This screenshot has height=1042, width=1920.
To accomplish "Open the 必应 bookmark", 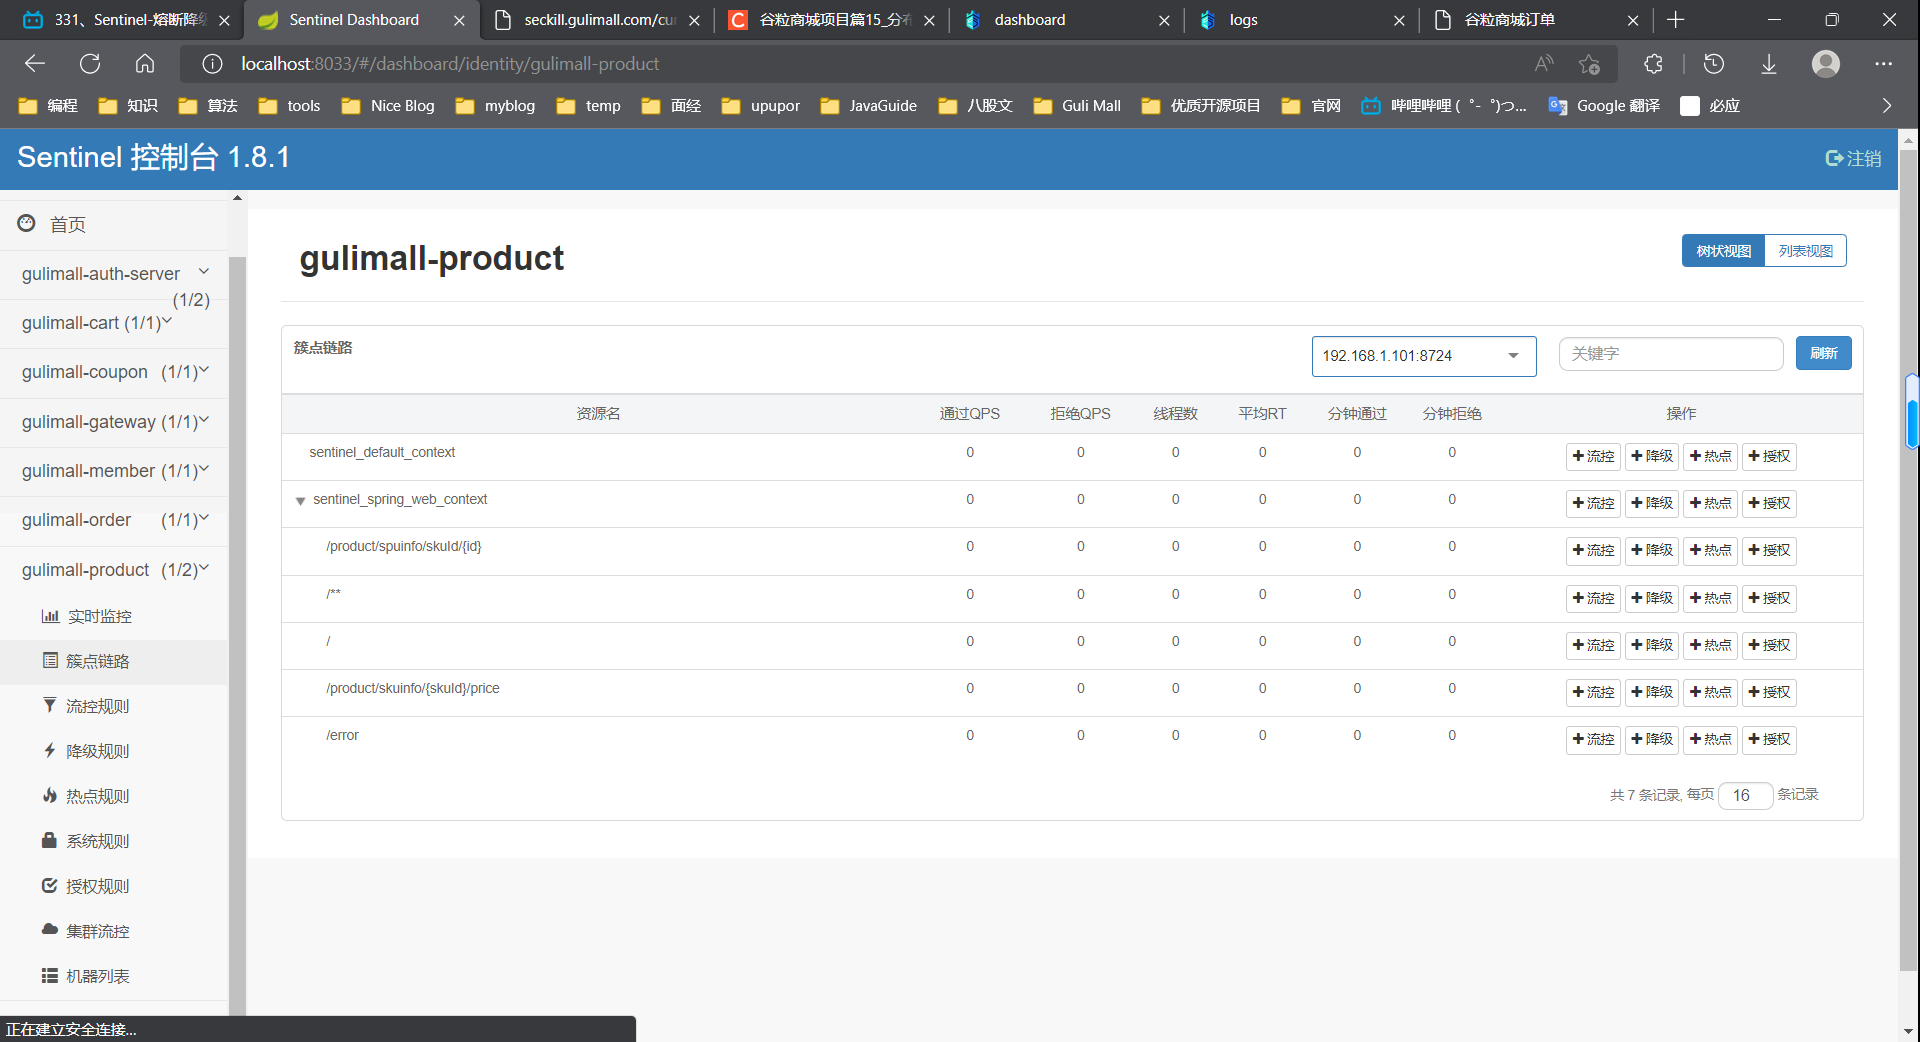I will pos(1711,106).
